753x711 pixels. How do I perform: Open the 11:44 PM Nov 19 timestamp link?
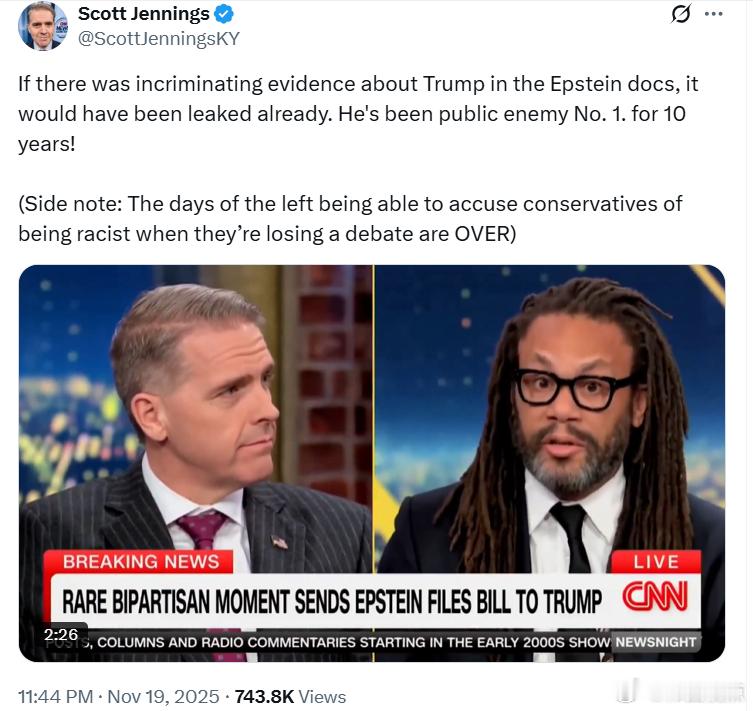[x=118, y=696]
